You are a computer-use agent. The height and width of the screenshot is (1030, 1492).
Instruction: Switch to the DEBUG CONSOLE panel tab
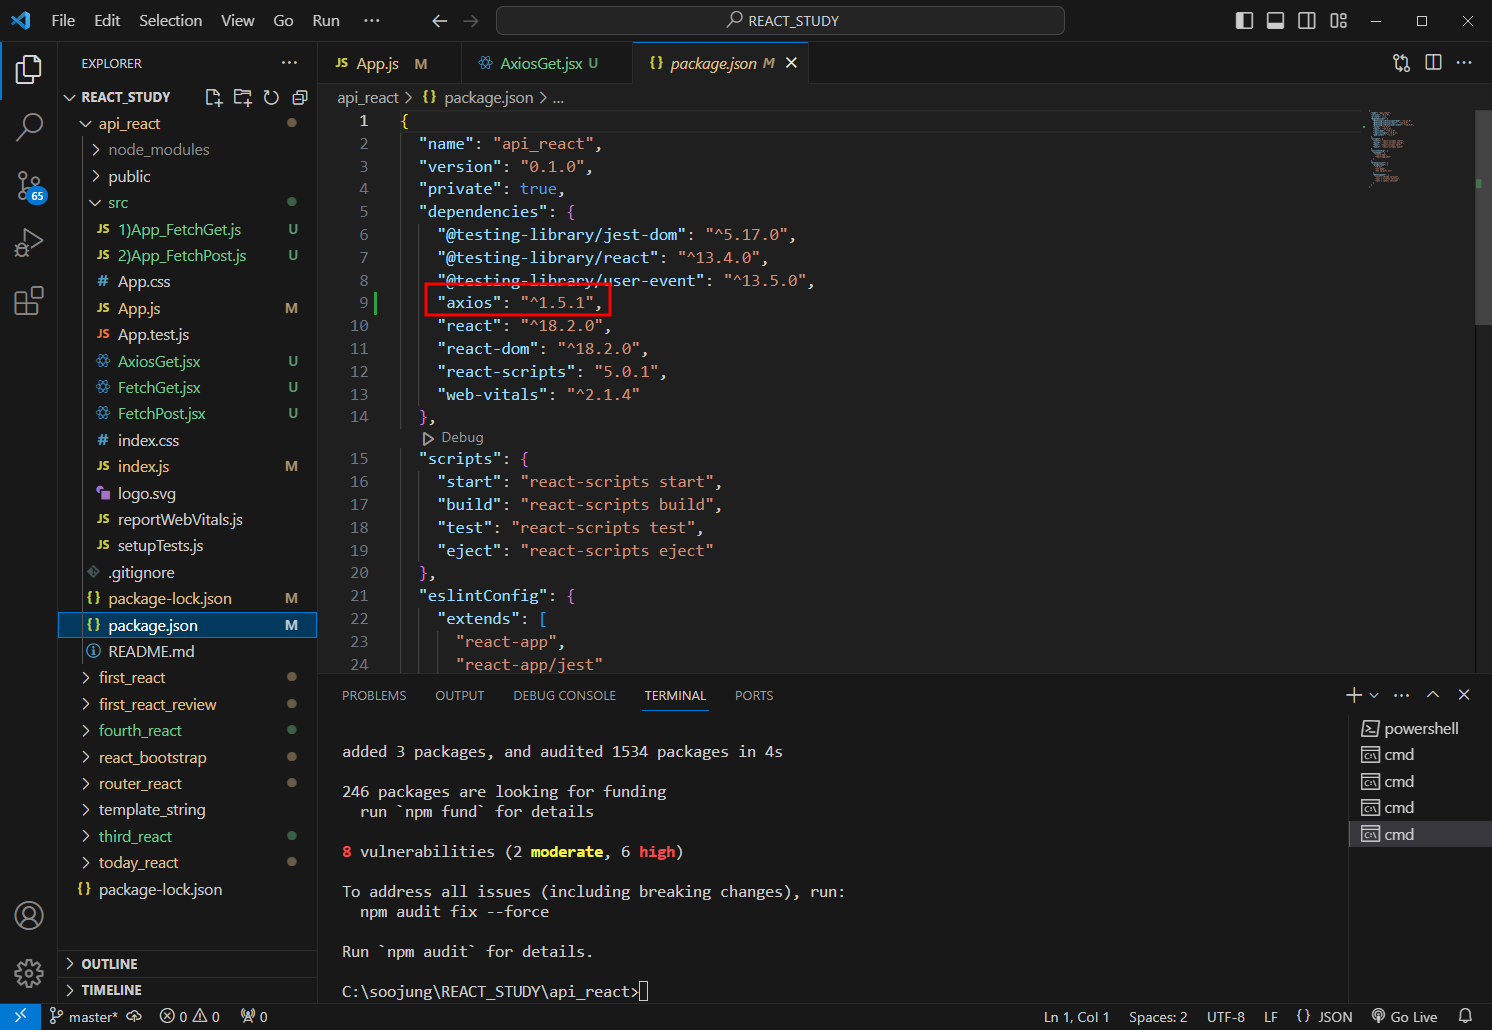point(564,695)
